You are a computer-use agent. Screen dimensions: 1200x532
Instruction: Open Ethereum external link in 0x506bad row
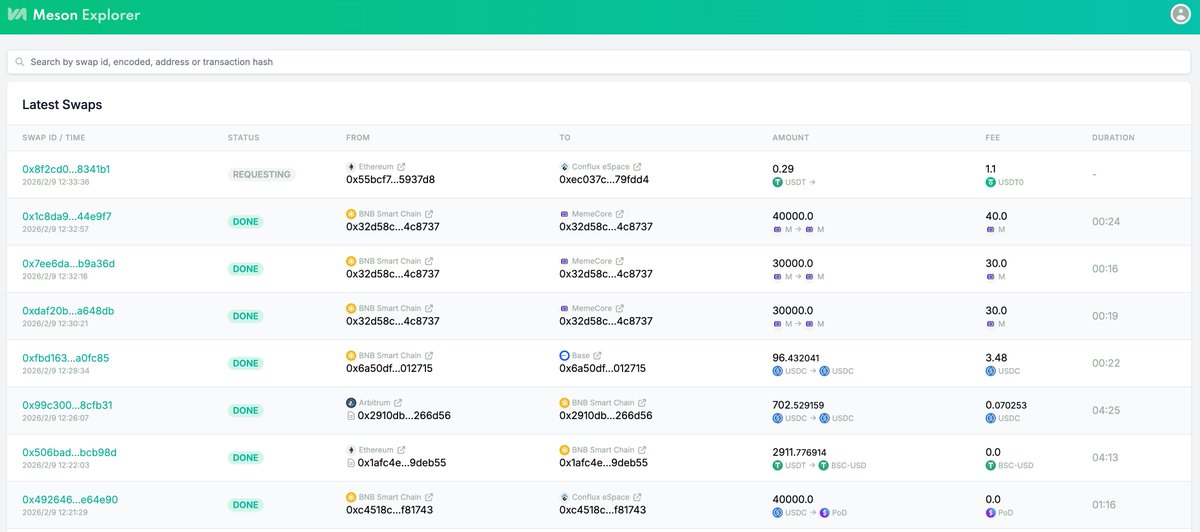(x=401, y=450)
